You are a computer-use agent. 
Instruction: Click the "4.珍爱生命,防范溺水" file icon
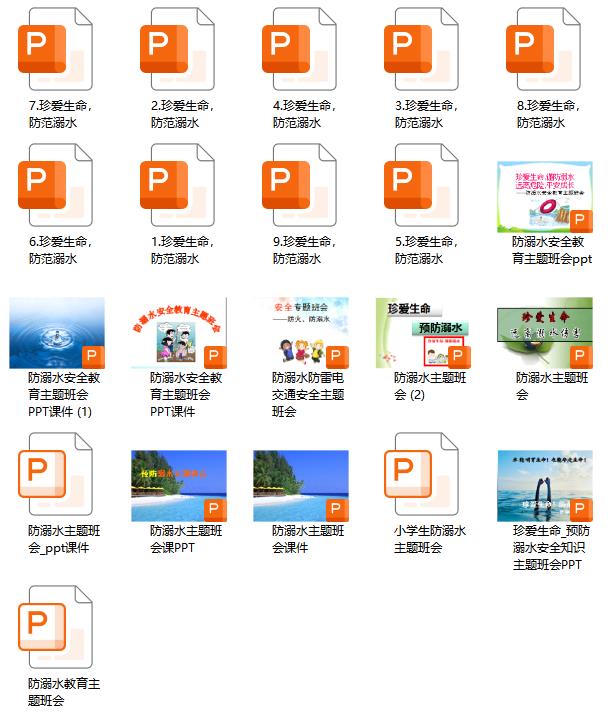pyautogui.click(x=300, y=50)
